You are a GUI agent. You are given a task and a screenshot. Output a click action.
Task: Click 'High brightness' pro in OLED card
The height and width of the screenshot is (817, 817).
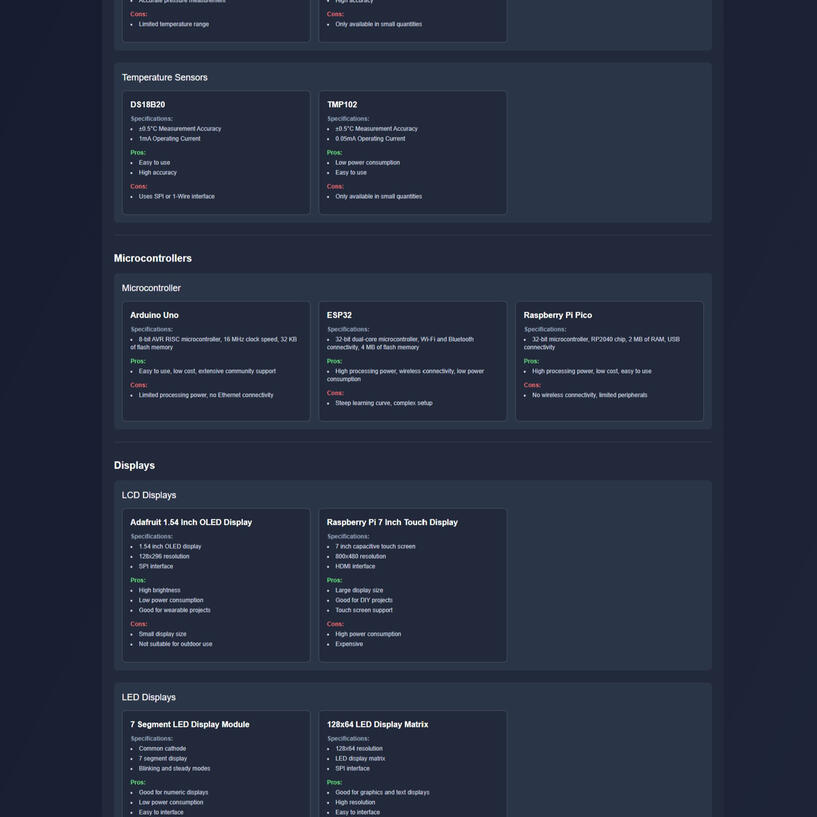pos(159,590)
